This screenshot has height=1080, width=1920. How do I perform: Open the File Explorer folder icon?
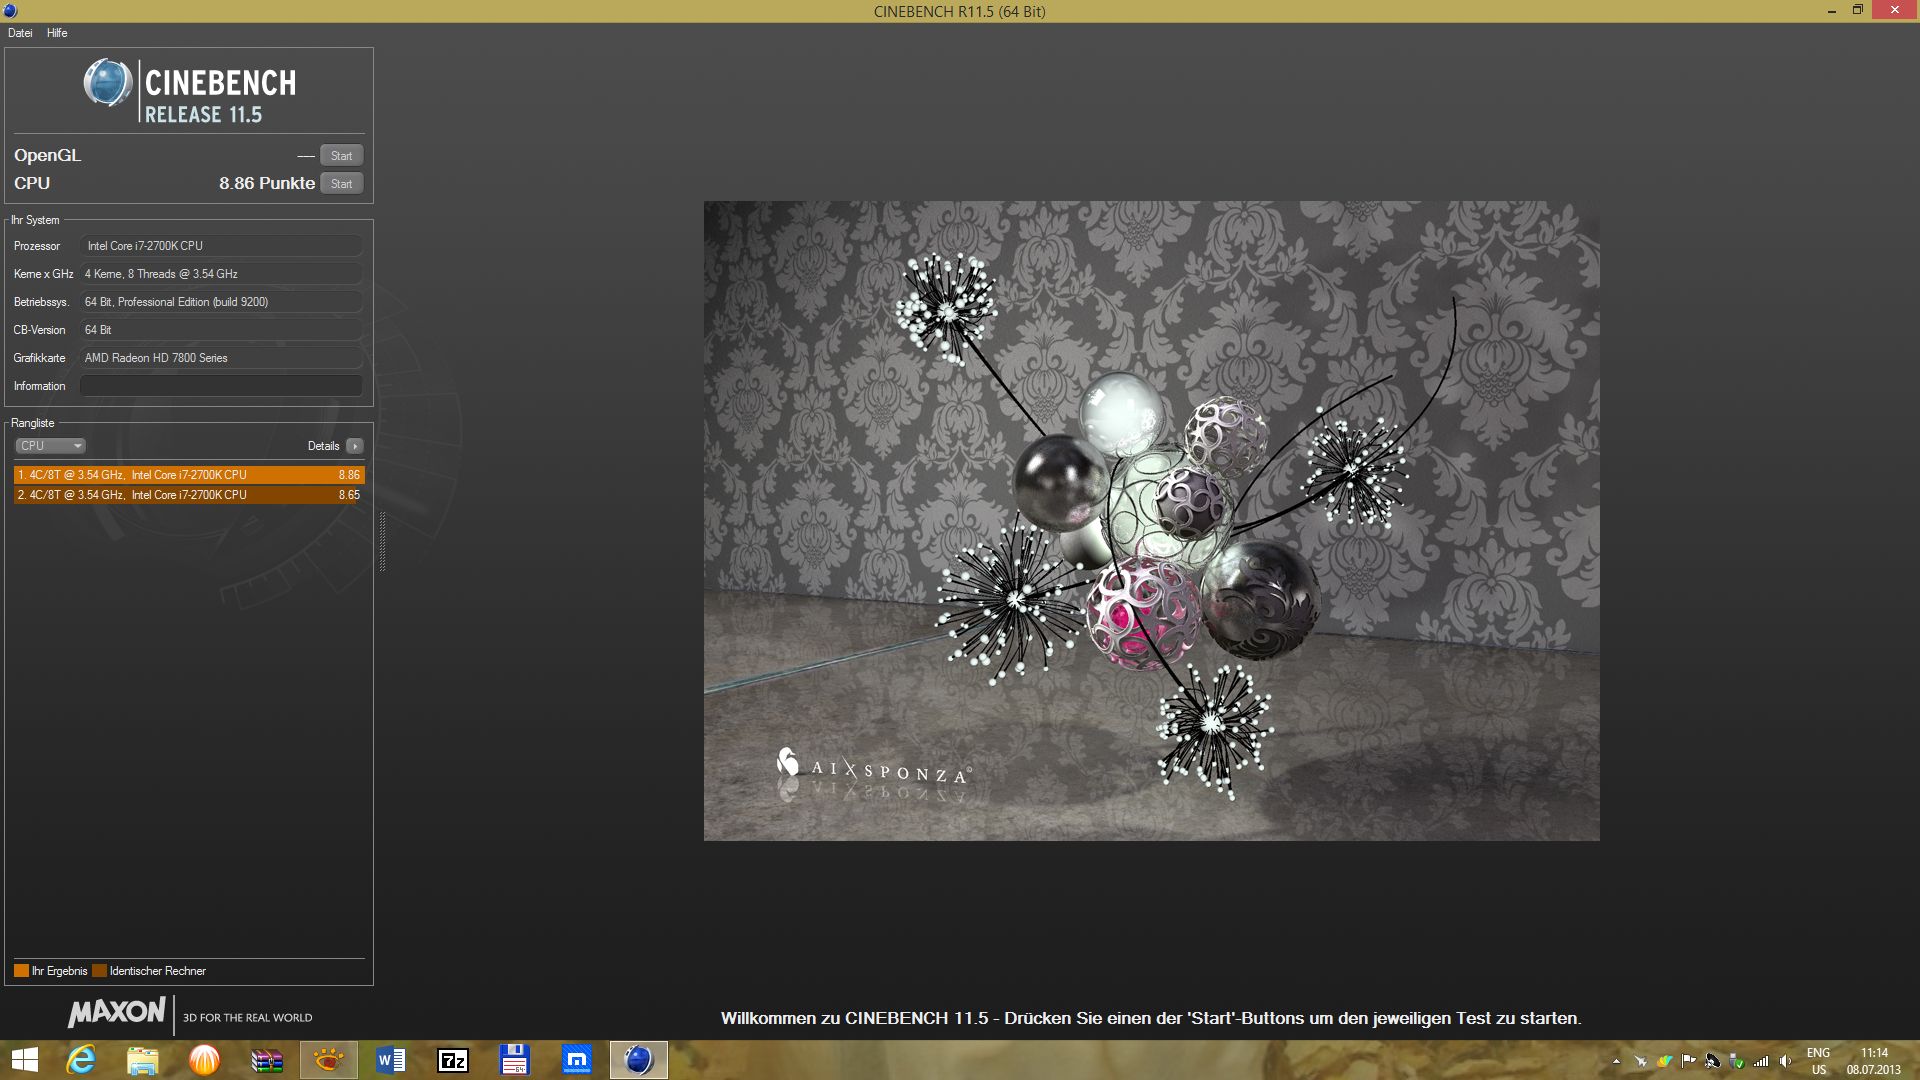point(143,1060)
